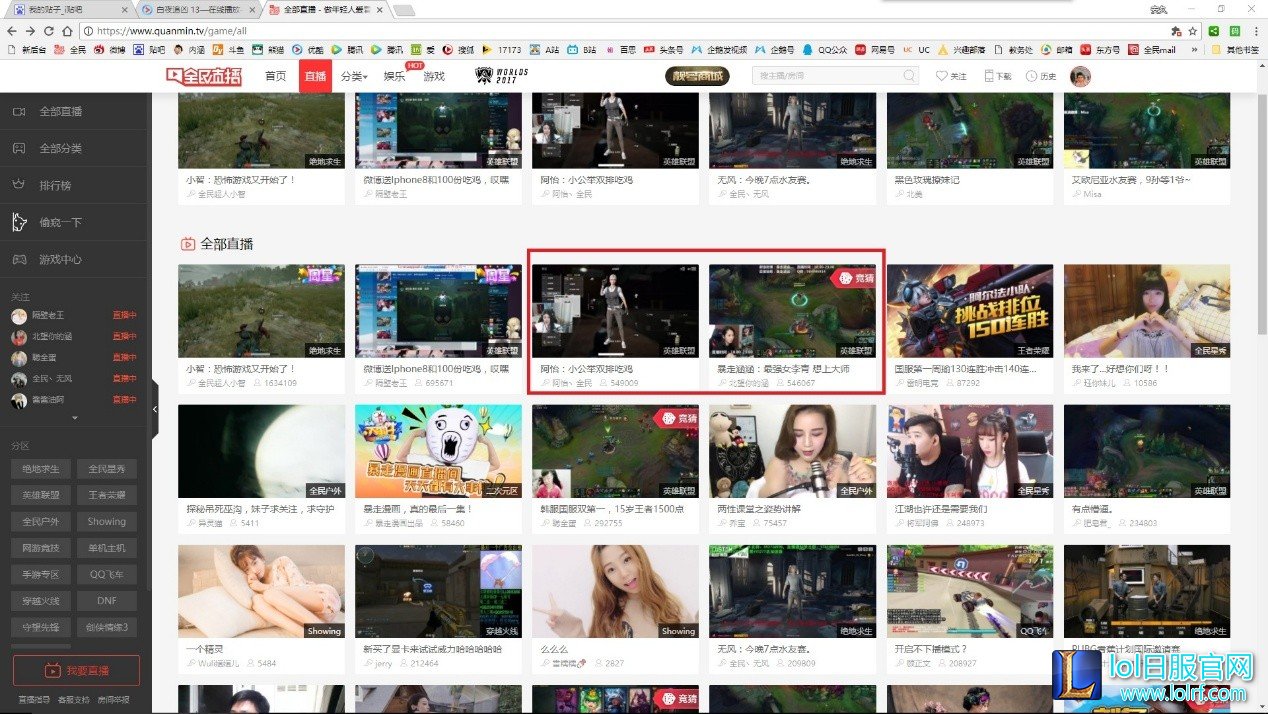
Task: Click the user avatar in header
Action: [1080, 76]
